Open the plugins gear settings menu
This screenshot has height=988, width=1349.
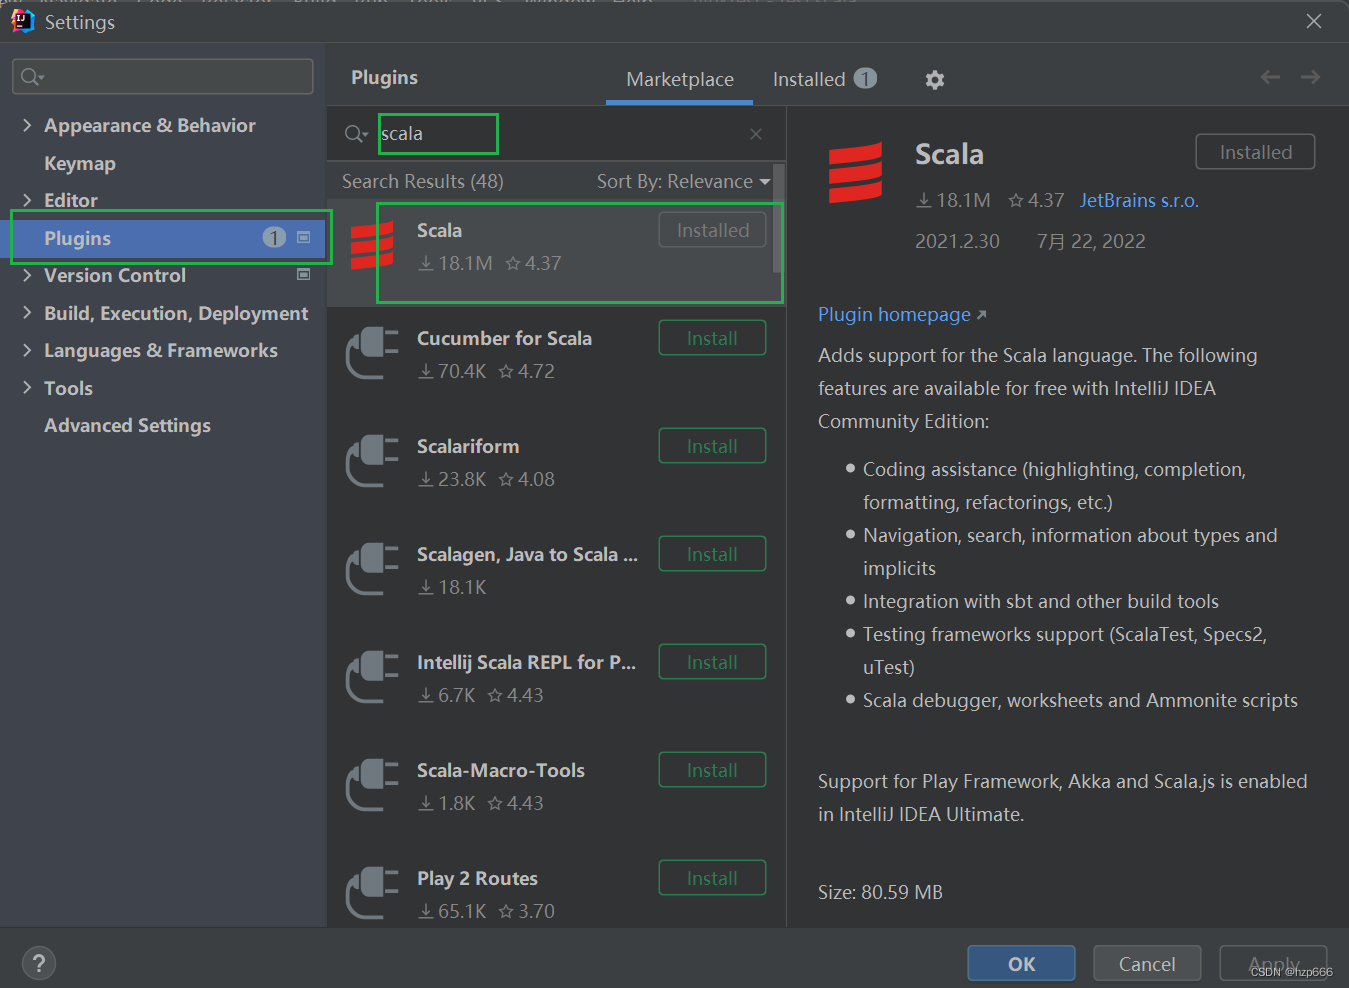pyautogui.click(x=935, y=79)
